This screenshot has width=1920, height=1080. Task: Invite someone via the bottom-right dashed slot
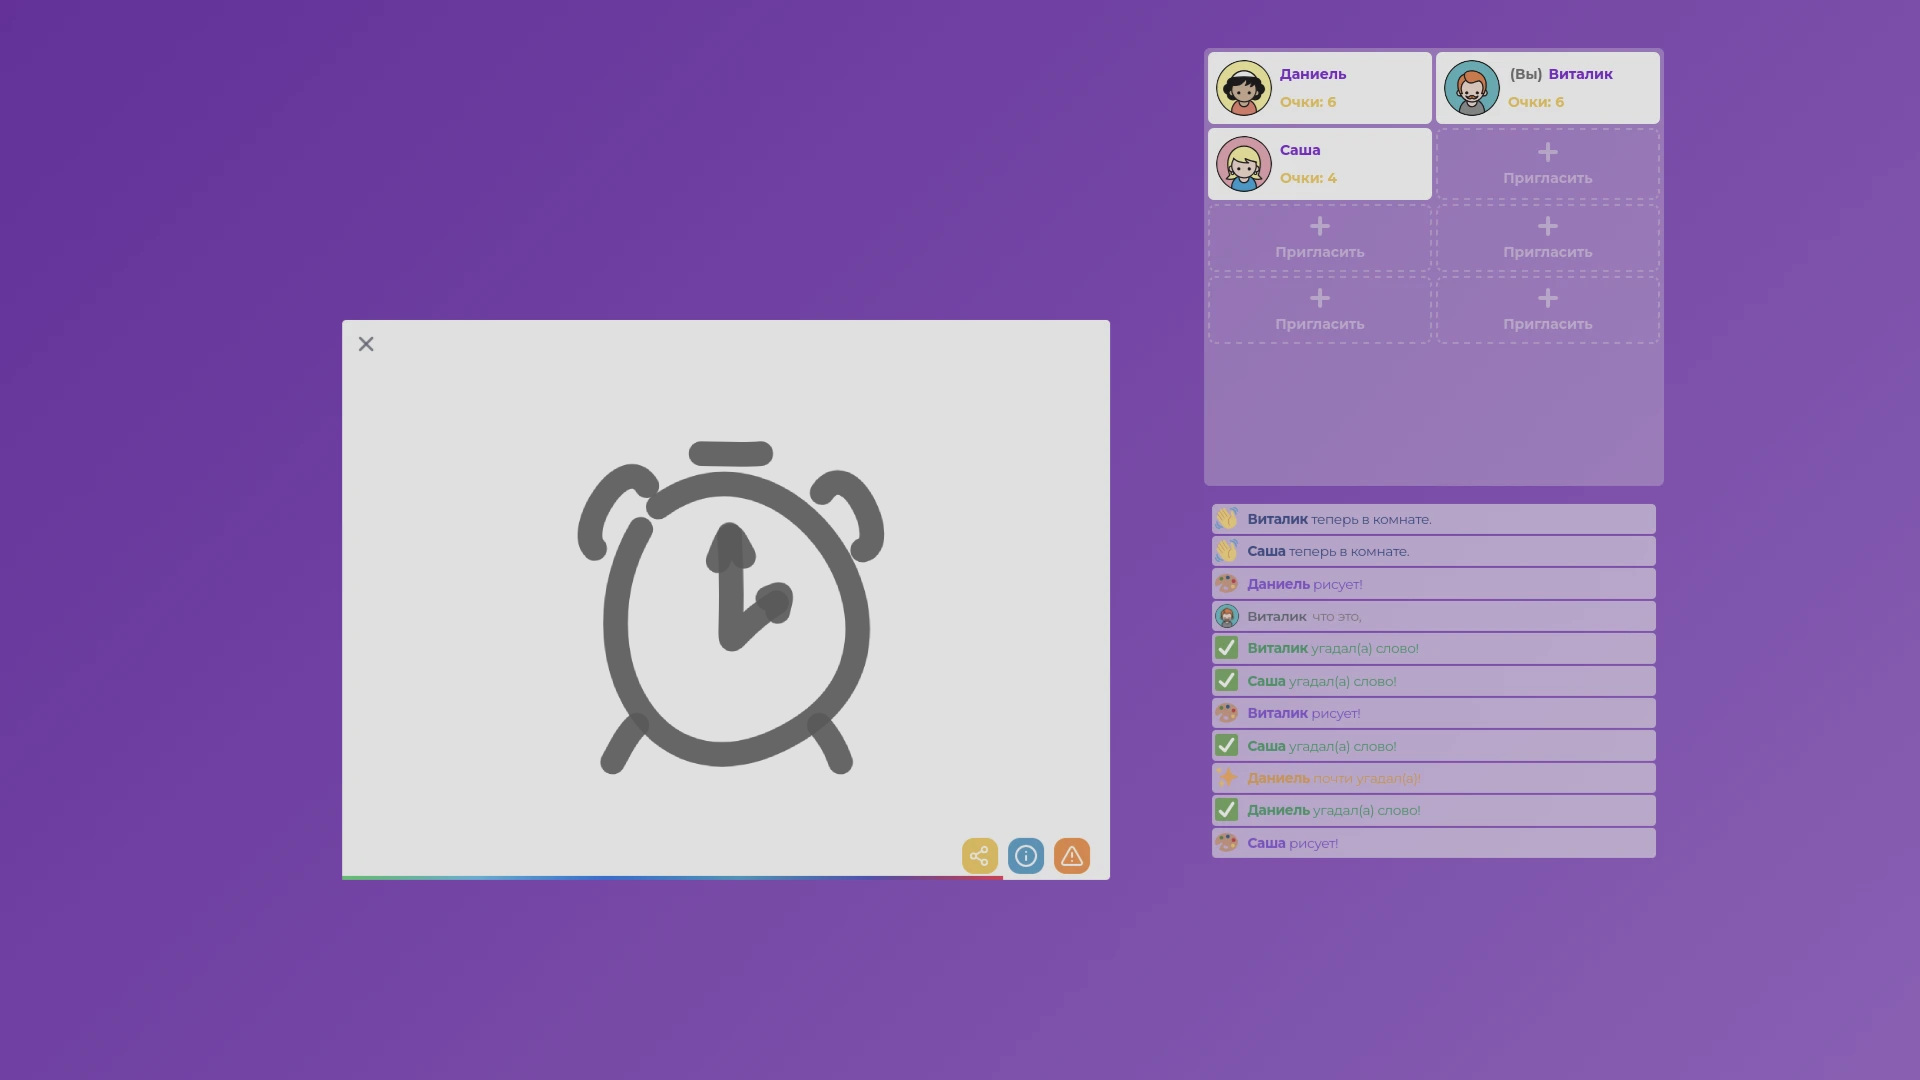tap(1546, 310)
